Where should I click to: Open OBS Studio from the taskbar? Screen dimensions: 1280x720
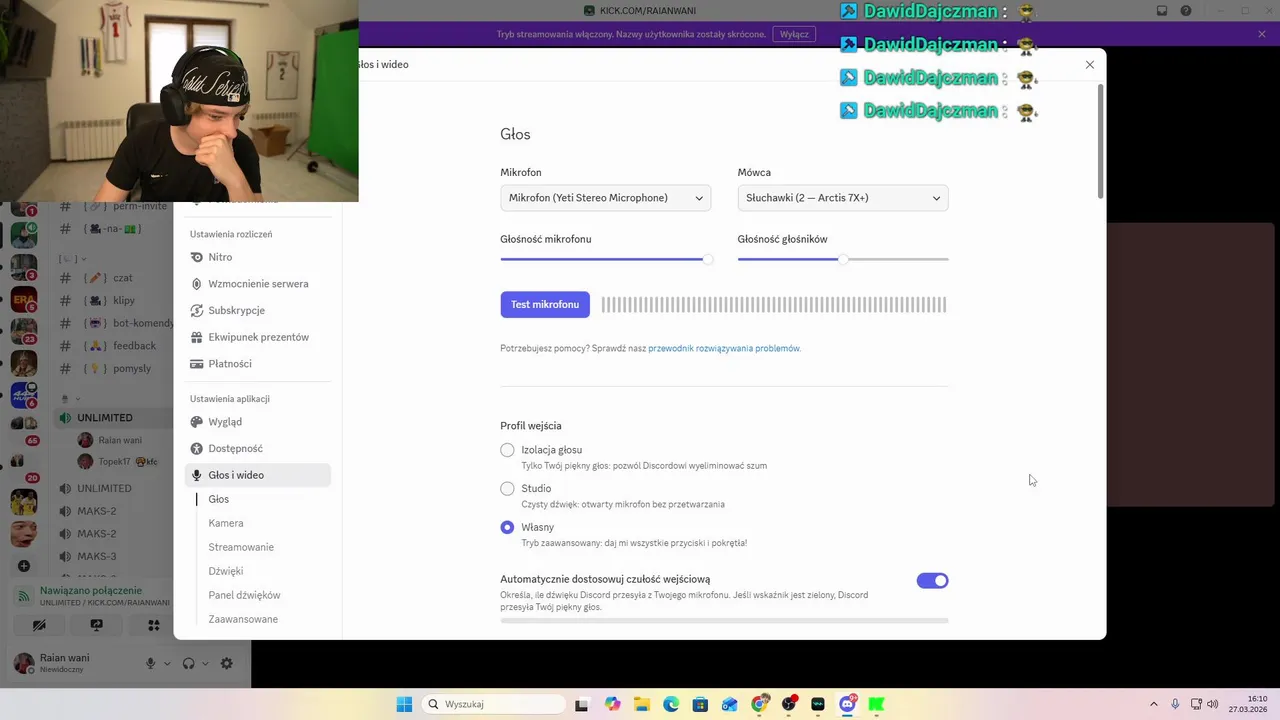pyautogui.click(x=789, y=704)
